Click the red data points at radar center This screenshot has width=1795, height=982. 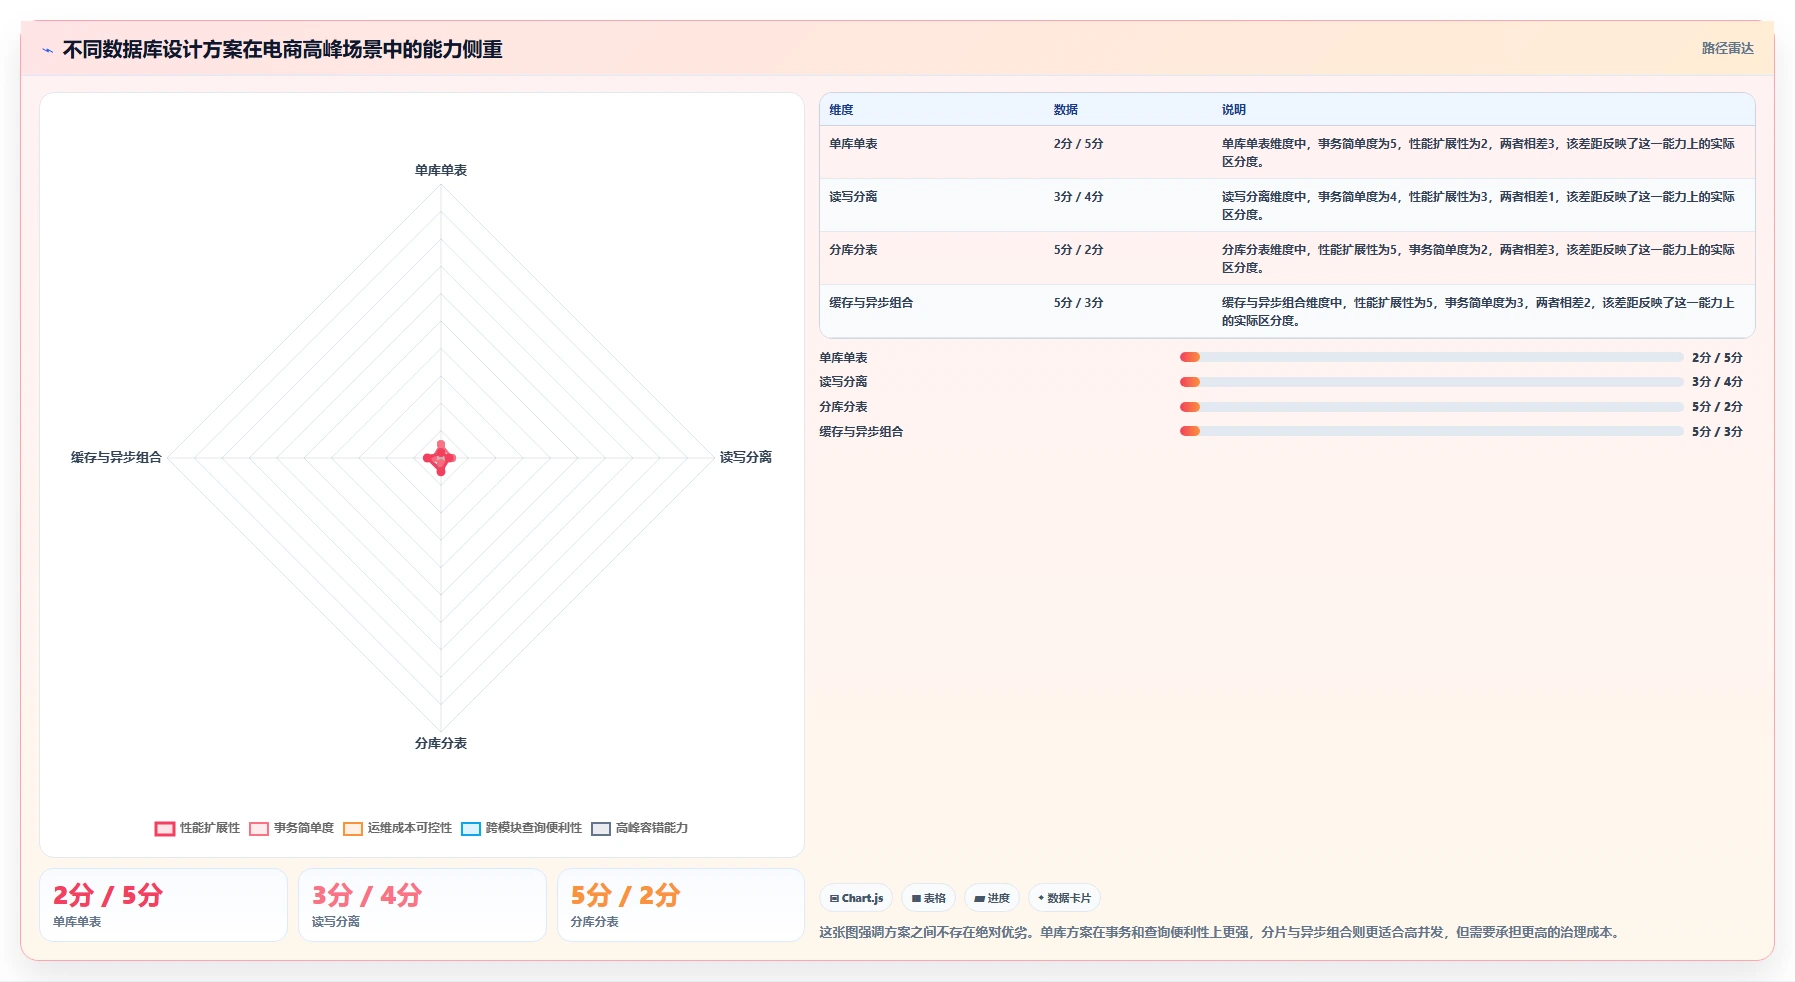[440, 458]
